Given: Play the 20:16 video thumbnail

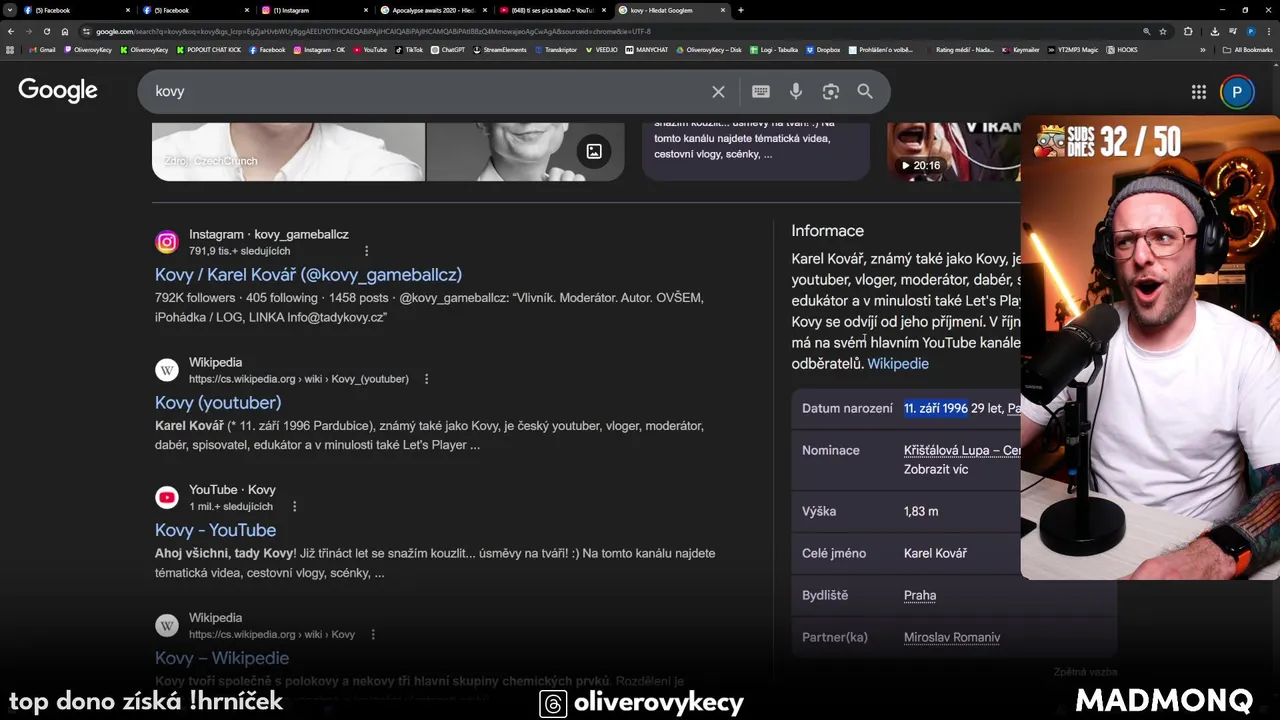Looking at the screenshot, I should [955, 152].
